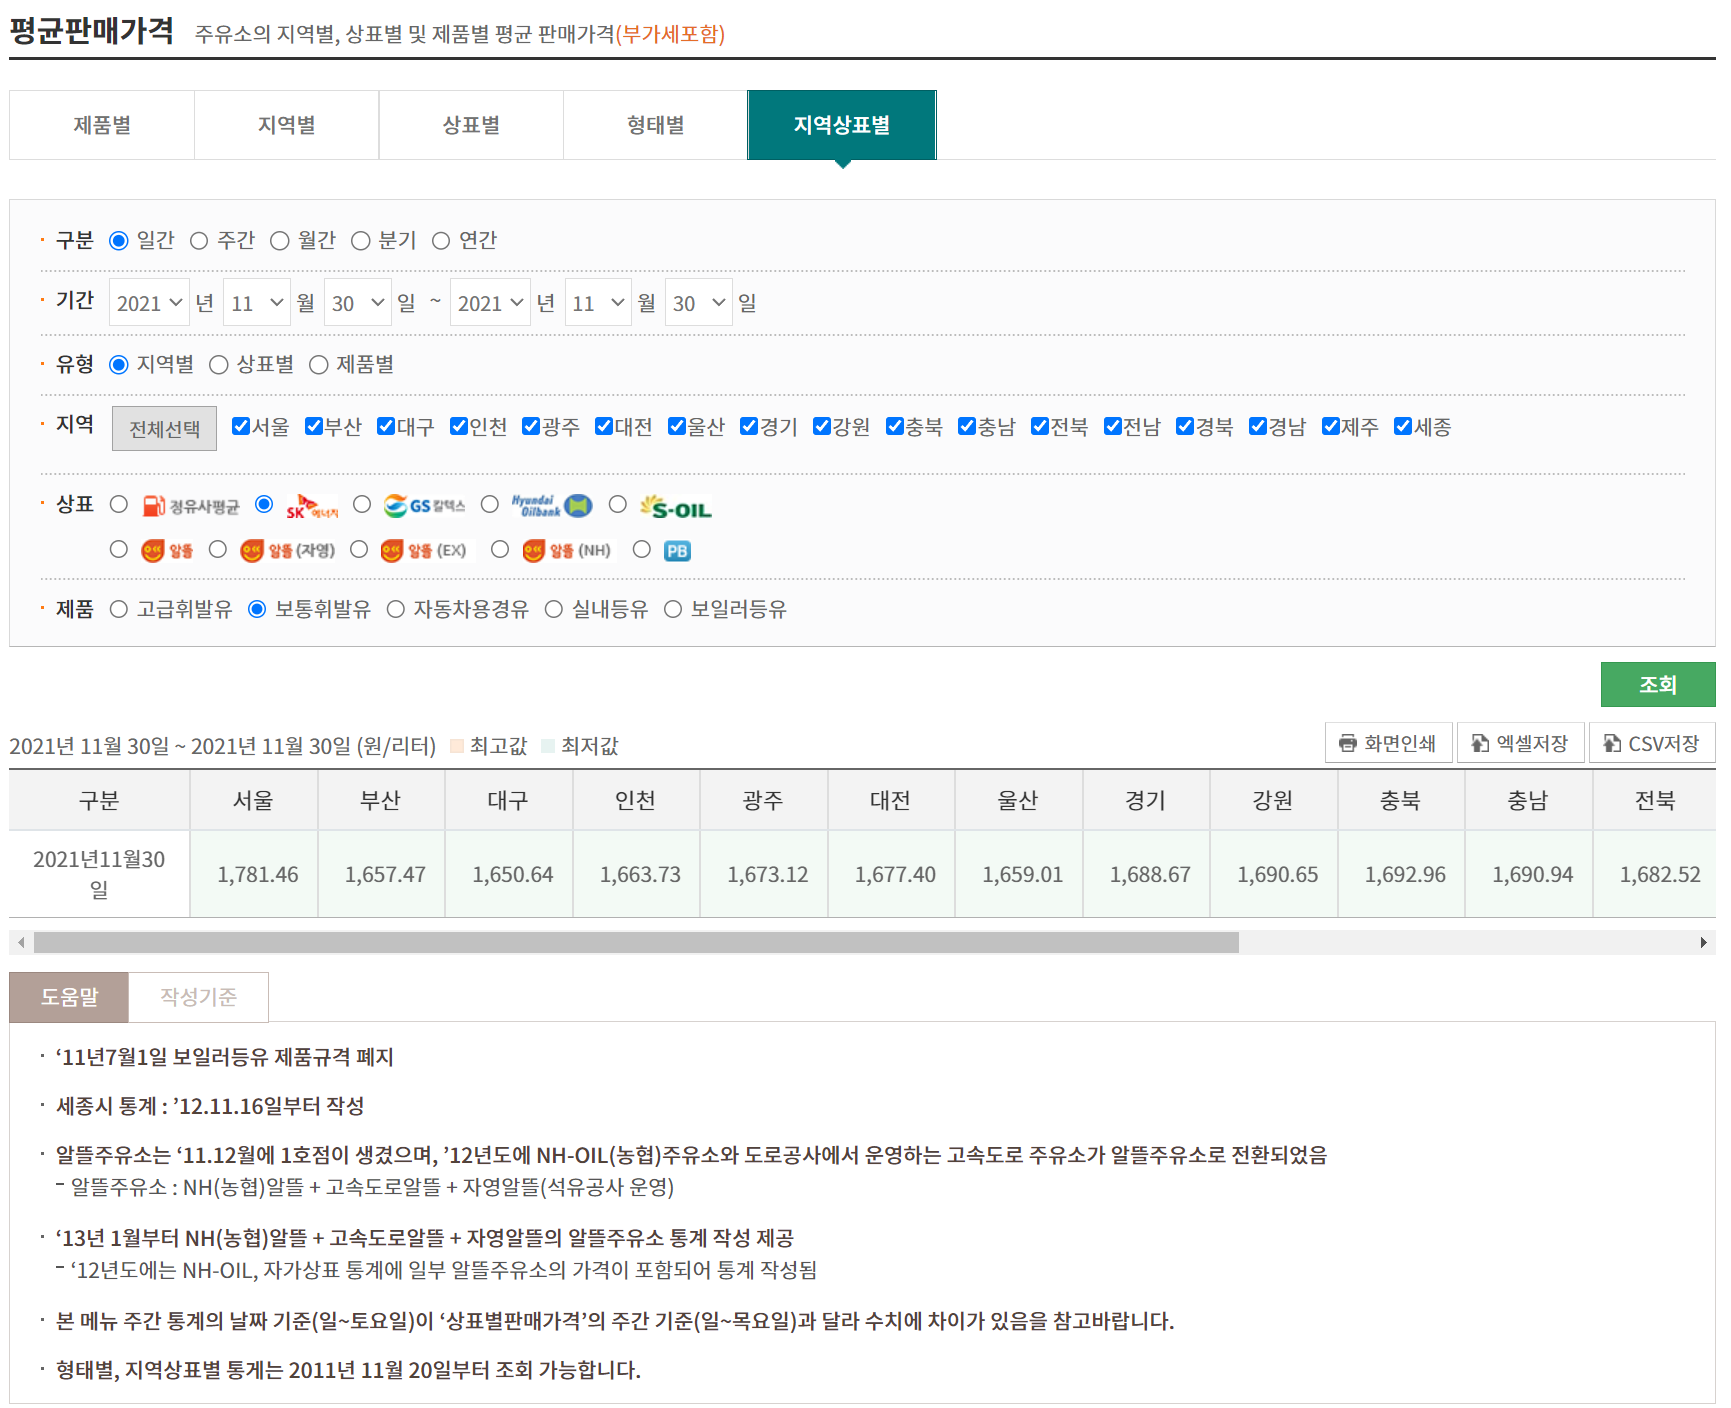This screenshot has width=1731, height=1408.
Task: Choose the 알뜰 (EX) brand logo
Action: tap(424, 551)
